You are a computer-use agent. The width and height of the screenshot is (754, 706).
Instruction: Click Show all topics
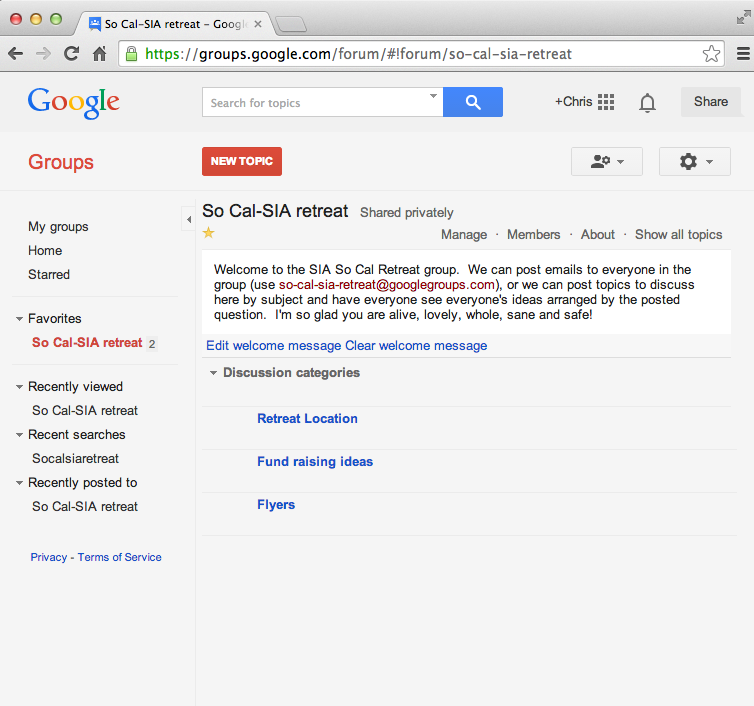click(x=679, y=235)
